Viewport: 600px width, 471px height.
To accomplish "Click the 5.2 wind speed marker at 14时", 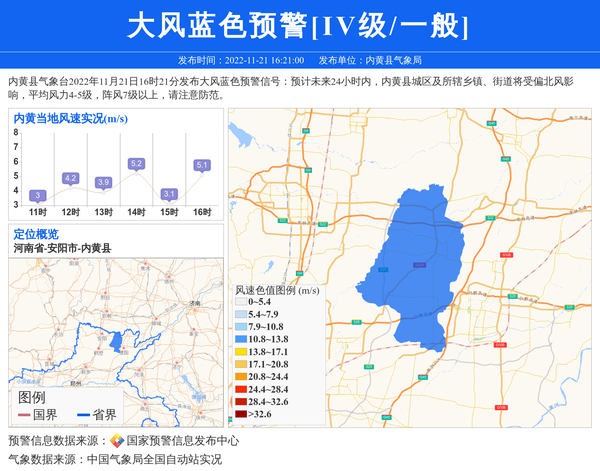I will pos(137,163).
